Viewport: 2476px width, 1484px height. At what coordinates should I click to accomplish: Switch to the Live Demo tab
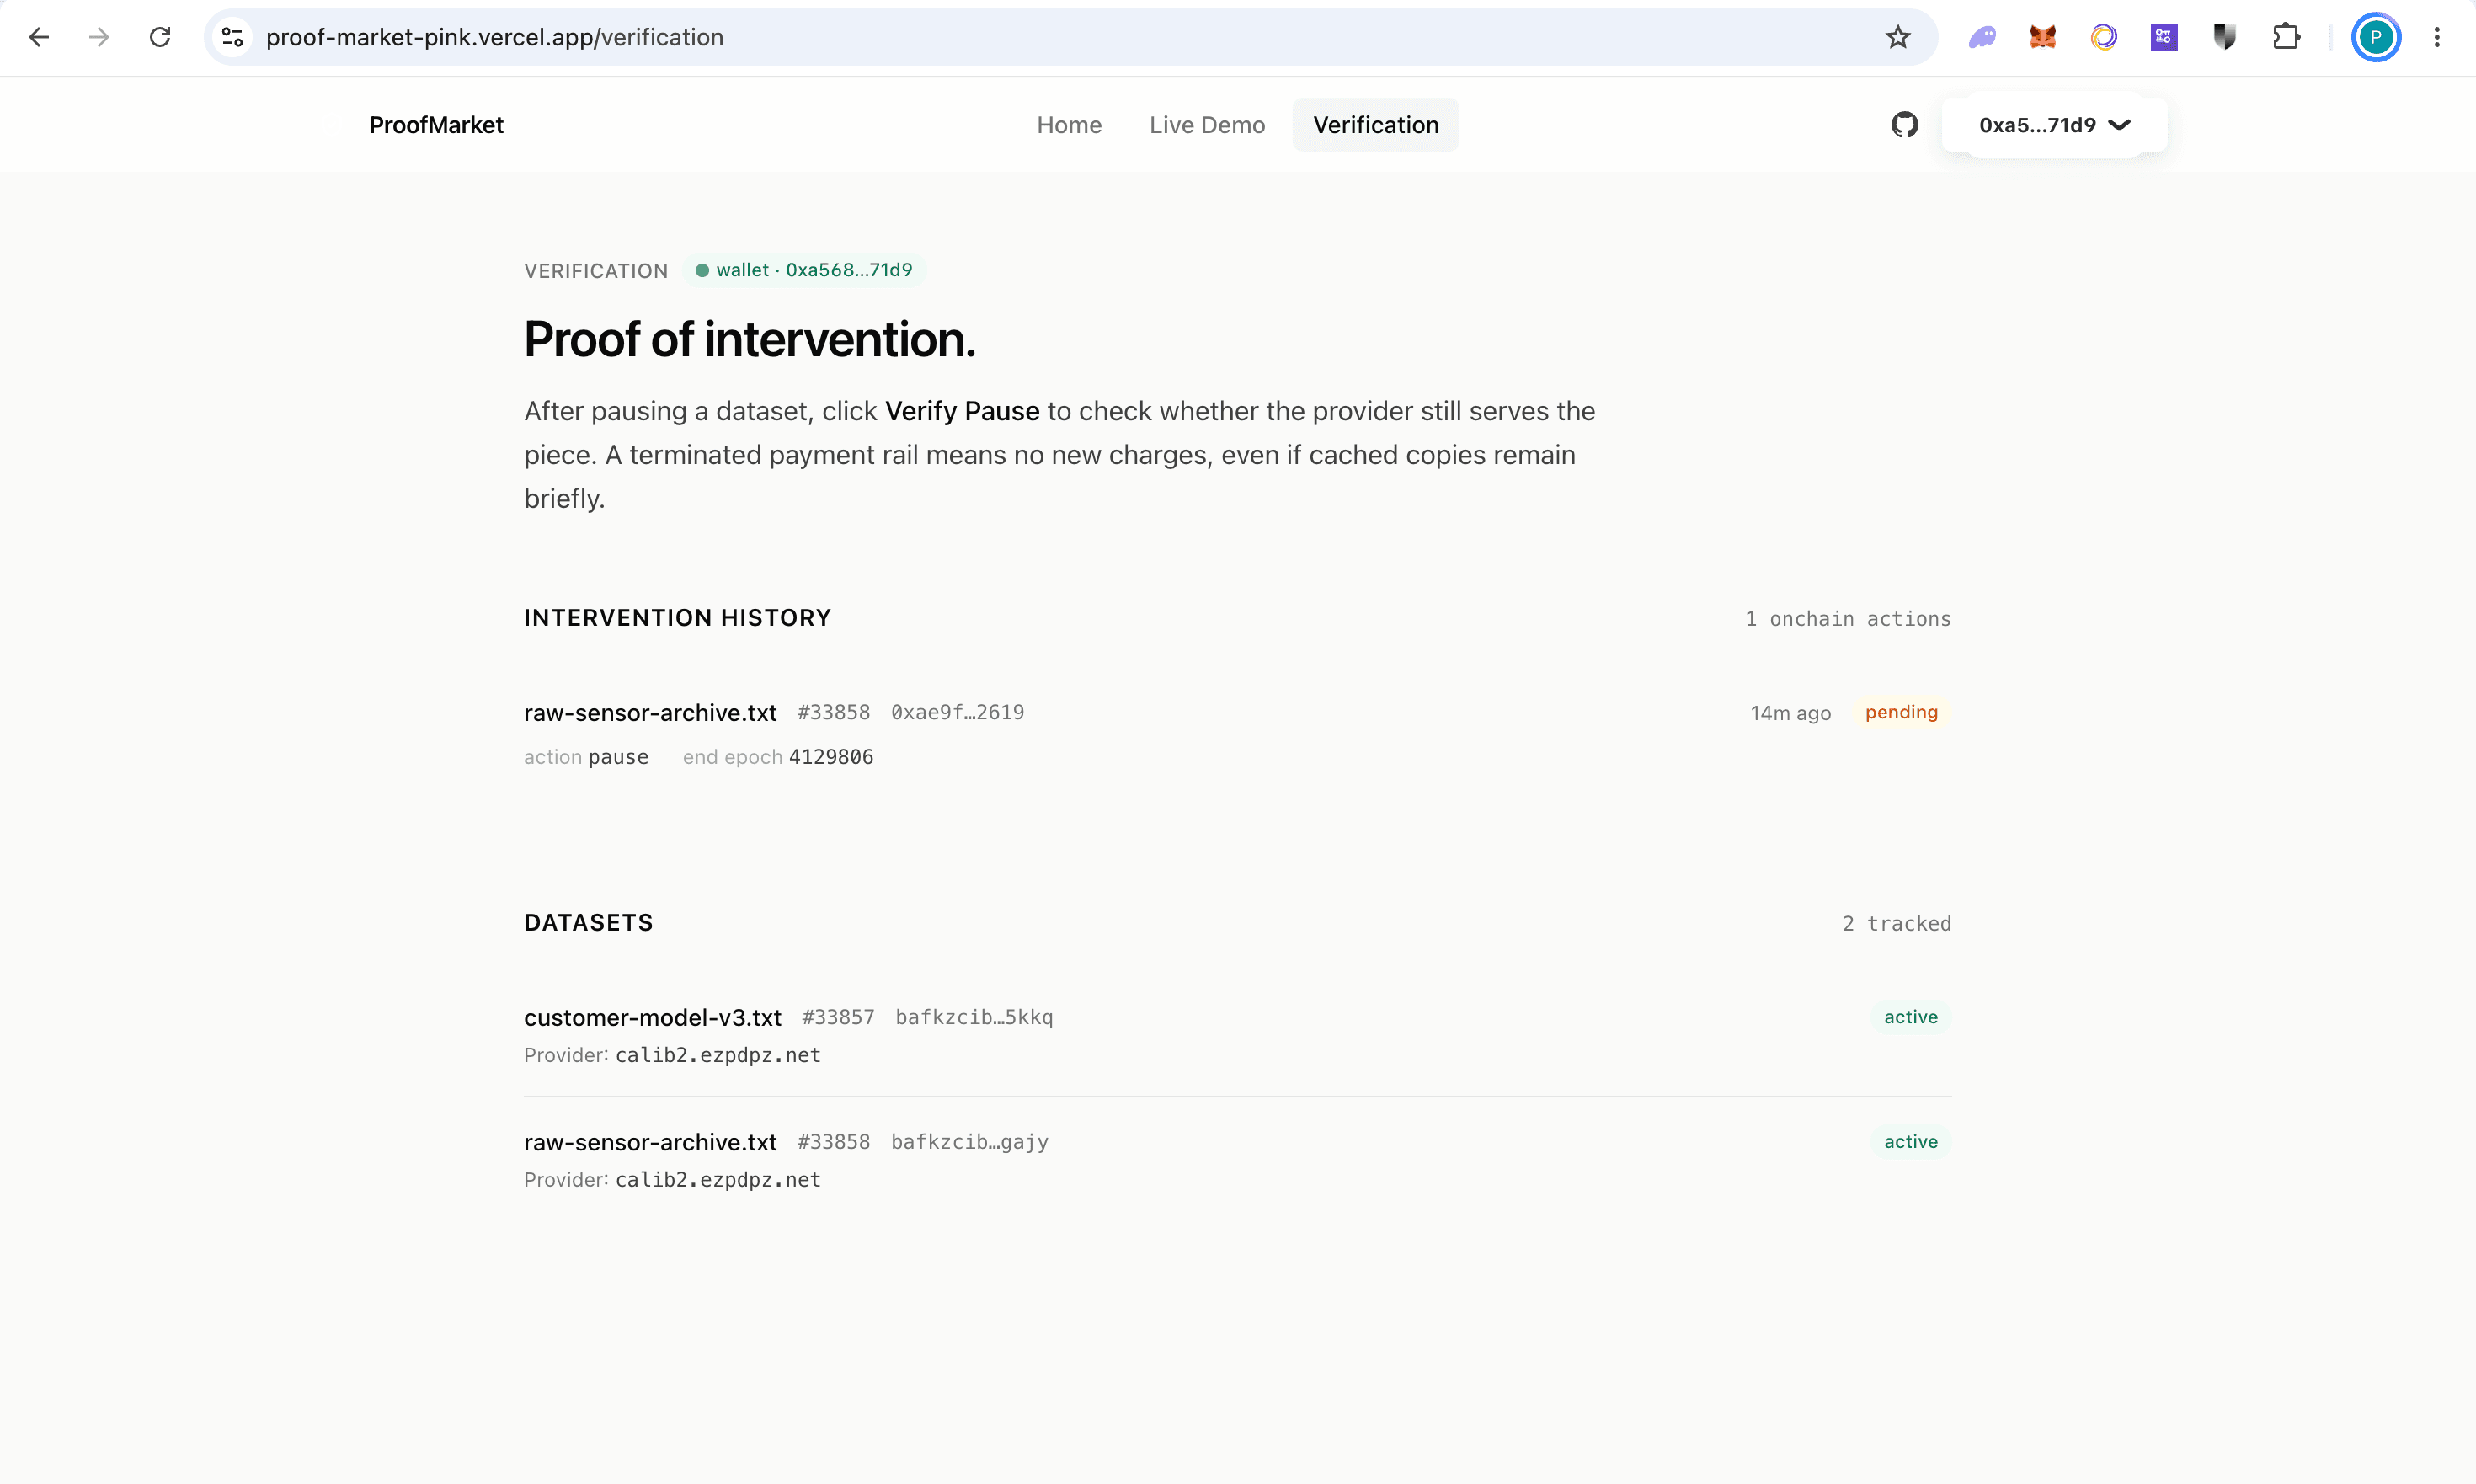click(1207, 125)
